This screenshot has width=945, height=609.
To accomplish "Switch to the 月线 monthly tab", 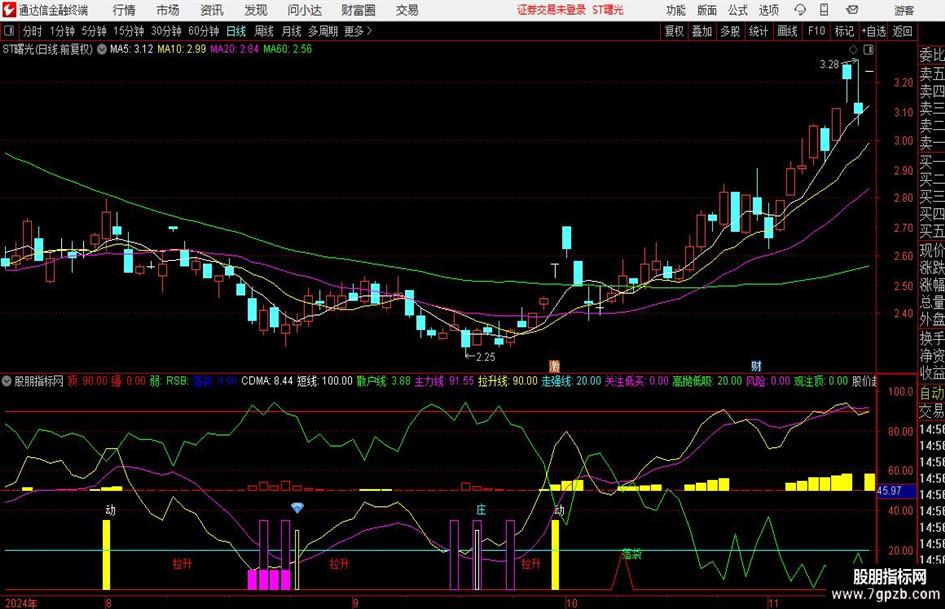I will point(291,31).
